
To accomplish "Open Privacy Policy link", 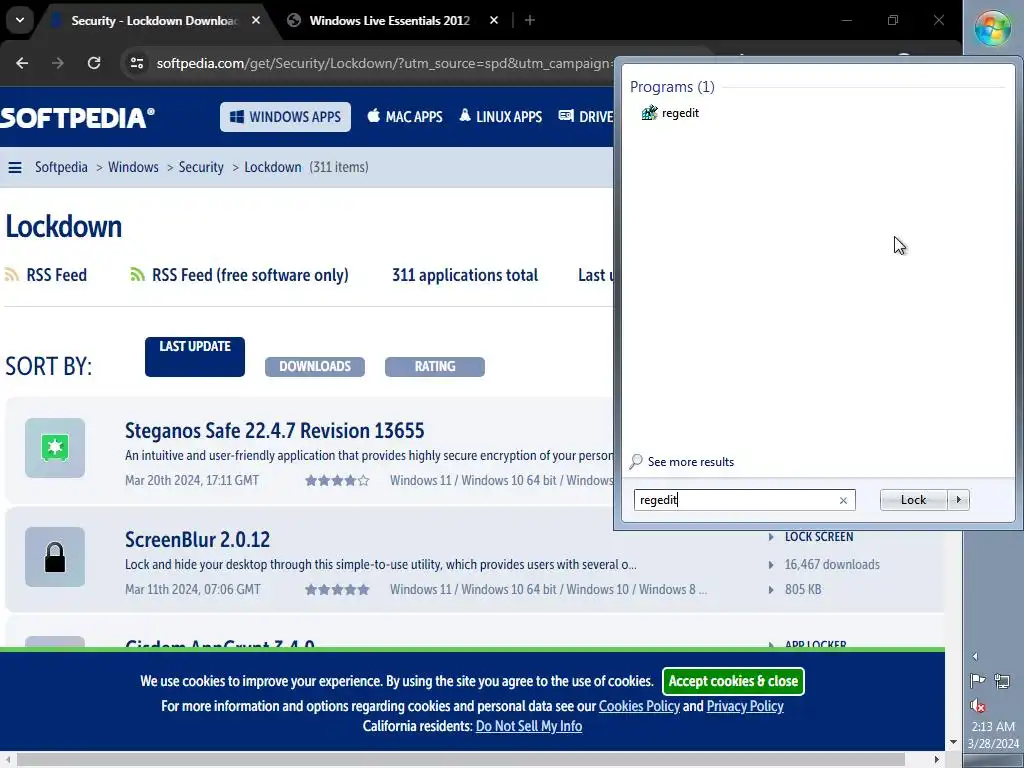I will pos(745,706).
